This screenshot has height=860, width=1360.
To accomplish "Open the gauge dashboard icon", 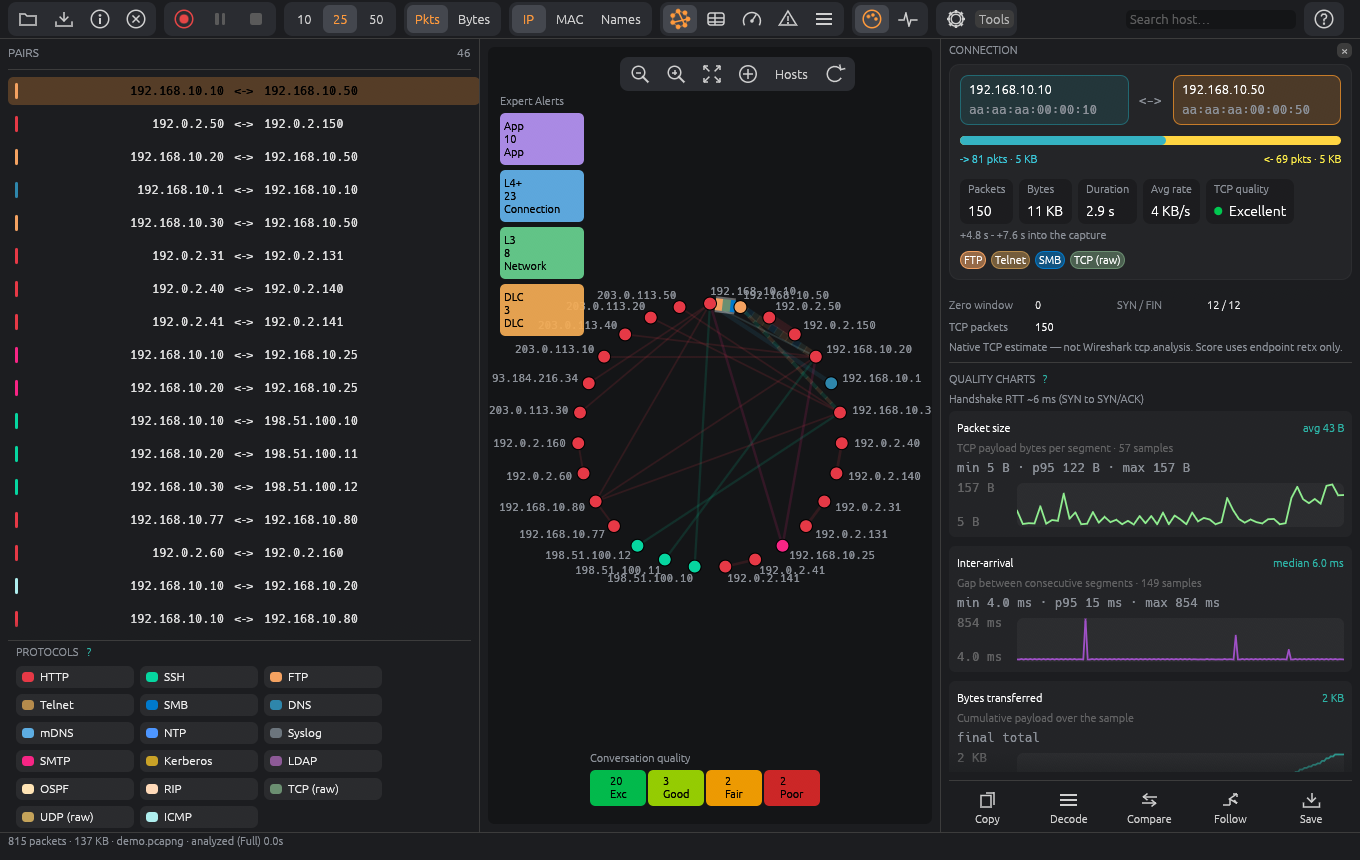I will pyautogui.click(x=752, y=19).
